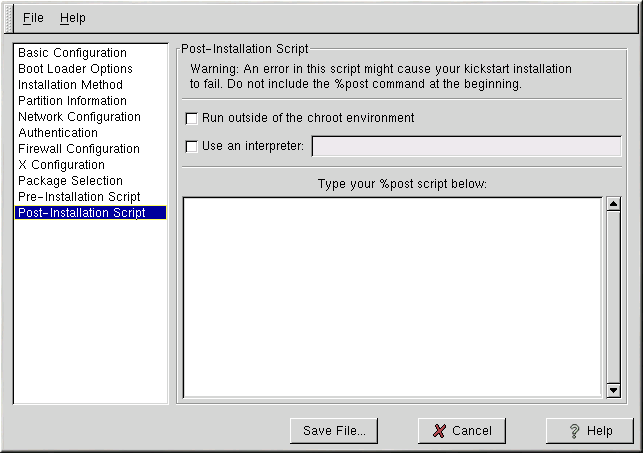
Task: Select Network Configuration entry
Action: click(x=78, y=117)
